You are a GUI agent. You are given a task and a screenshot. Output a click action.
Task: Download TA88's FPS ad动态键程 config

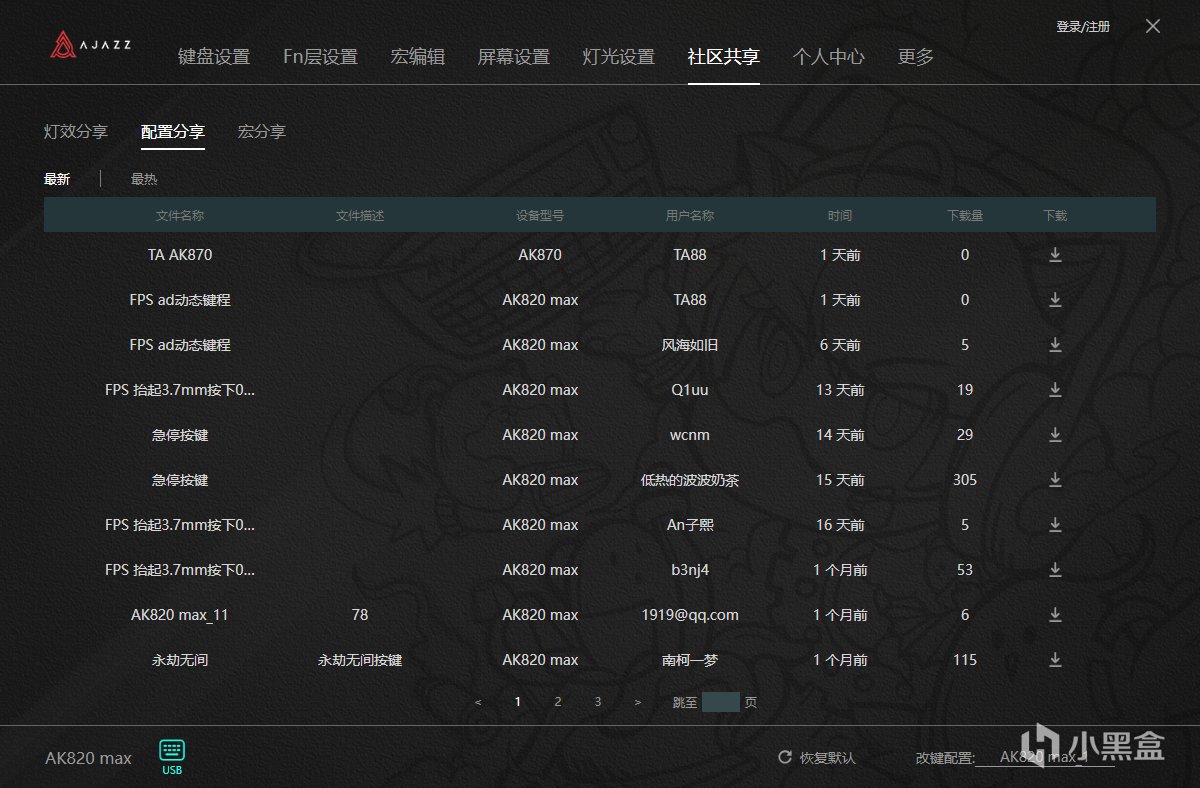(1055, 300)
